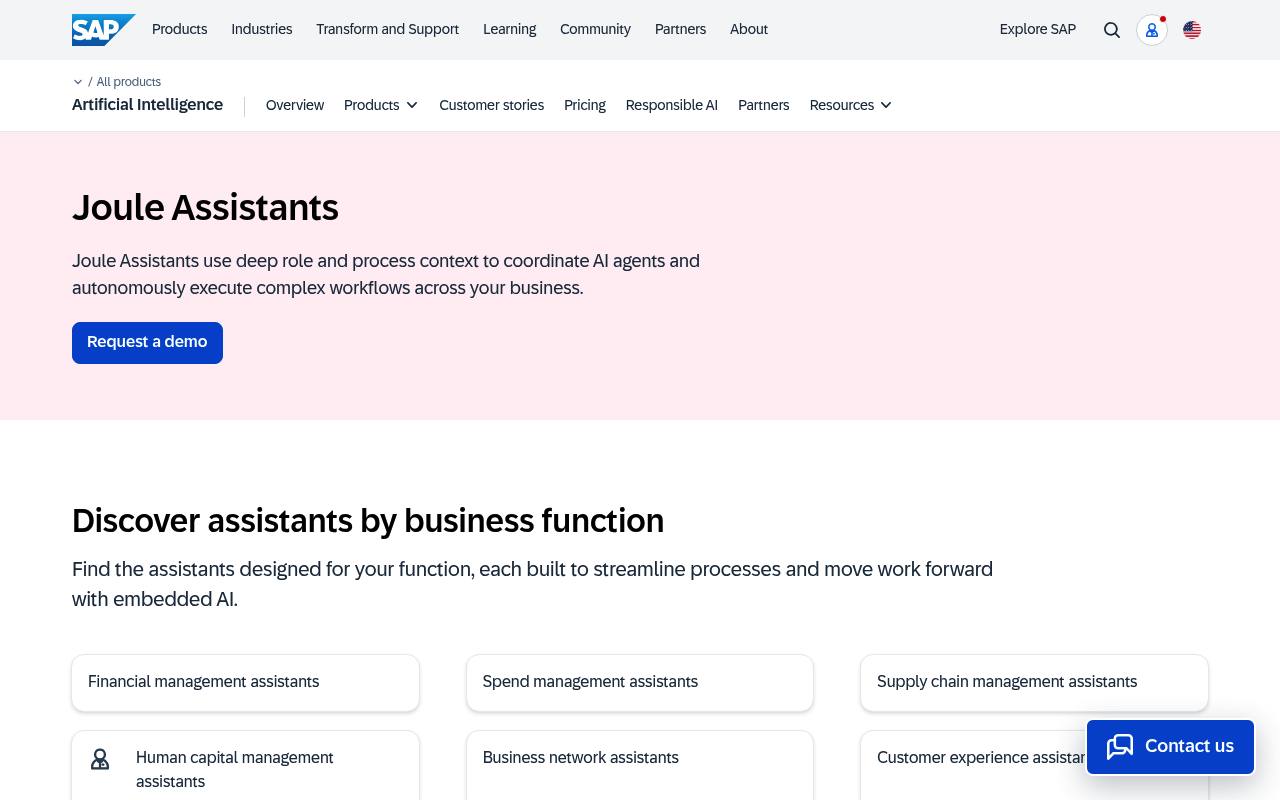This screenshot has height=800, width=1280.
Task: Switch to the Overview tab
Action: tap(295, 105)
